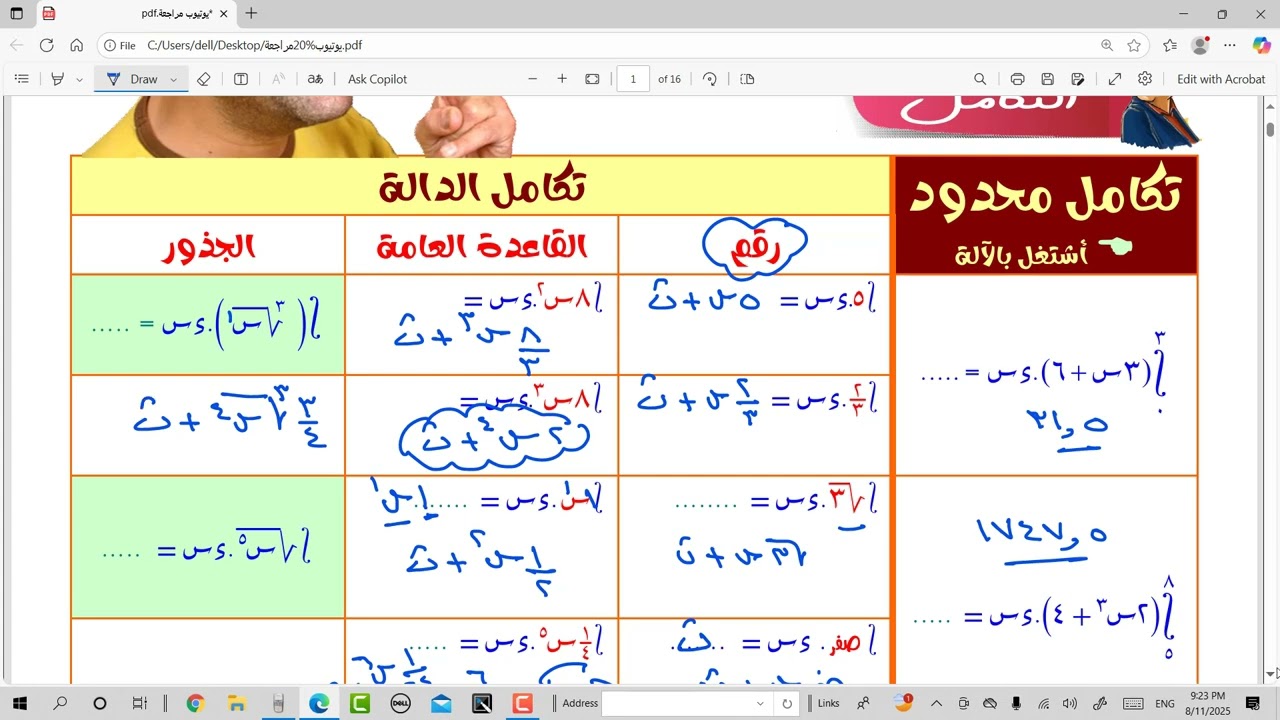
Task: Open the Links toolbar on taskbar
Action: tap(829, 703)
